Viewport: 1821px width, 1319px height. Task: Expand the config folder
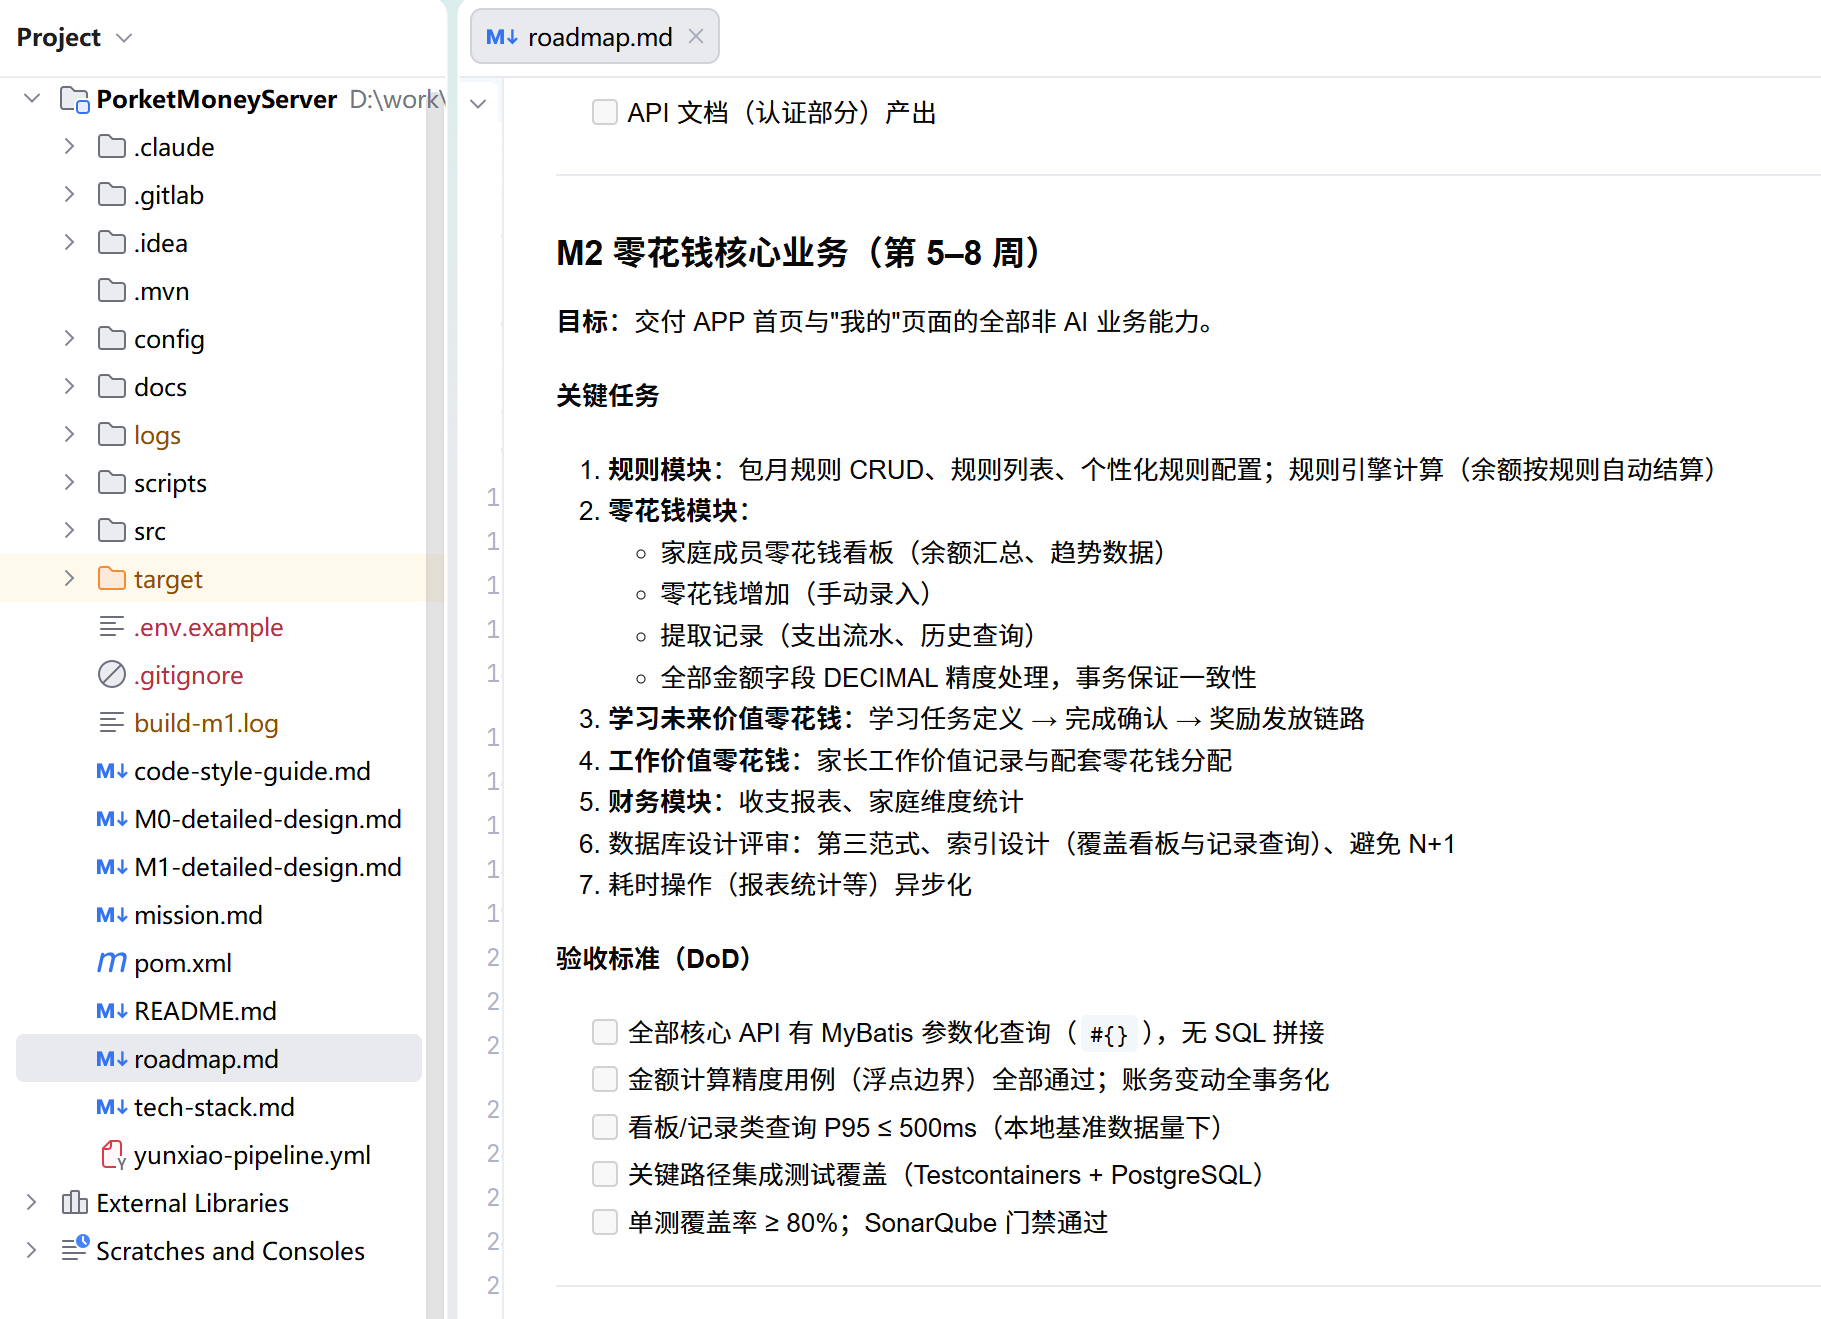click(69, 338)
